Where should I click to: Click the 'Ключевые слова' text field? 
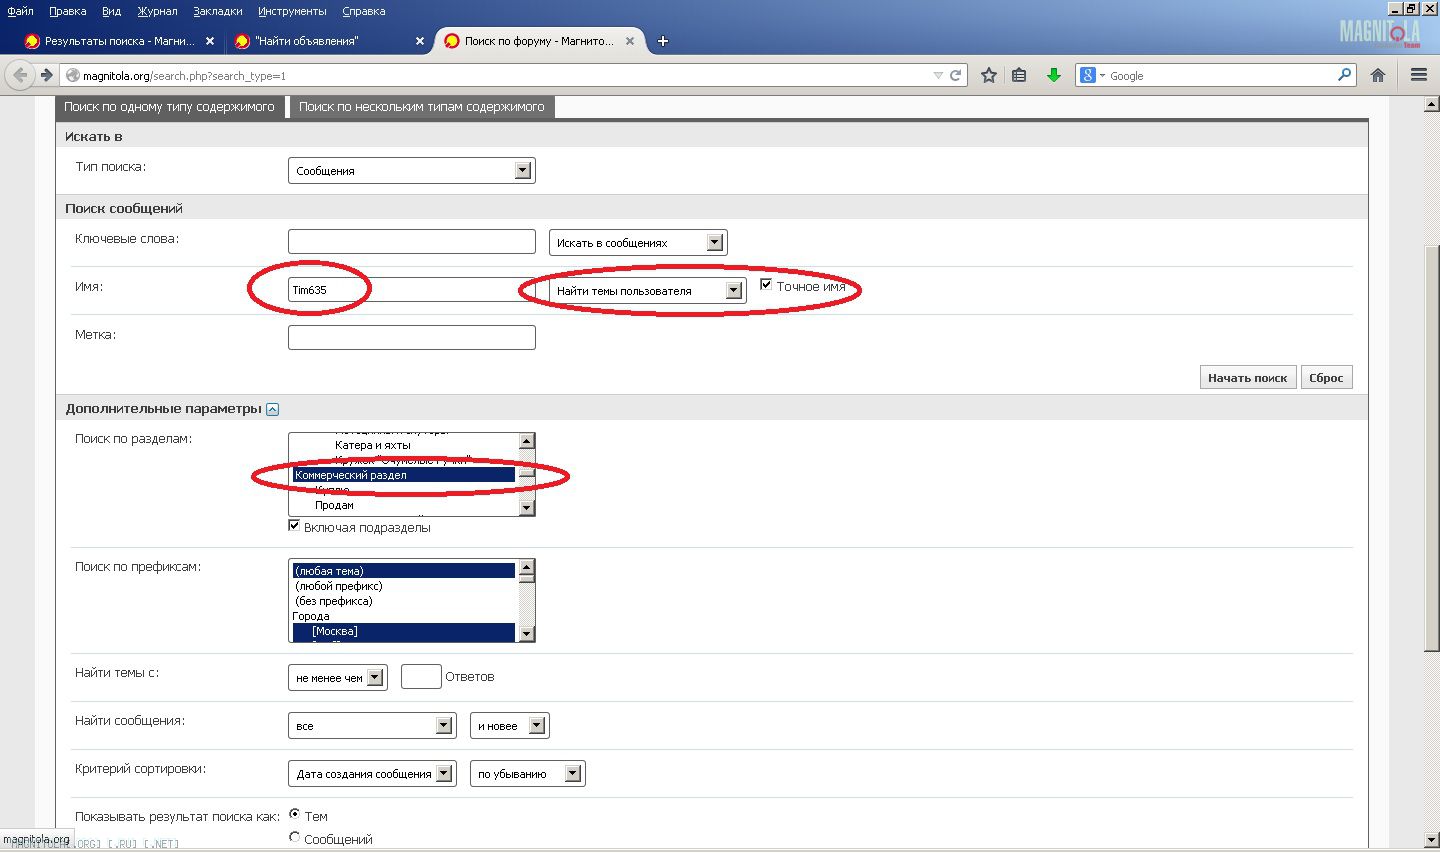point(411,242)
